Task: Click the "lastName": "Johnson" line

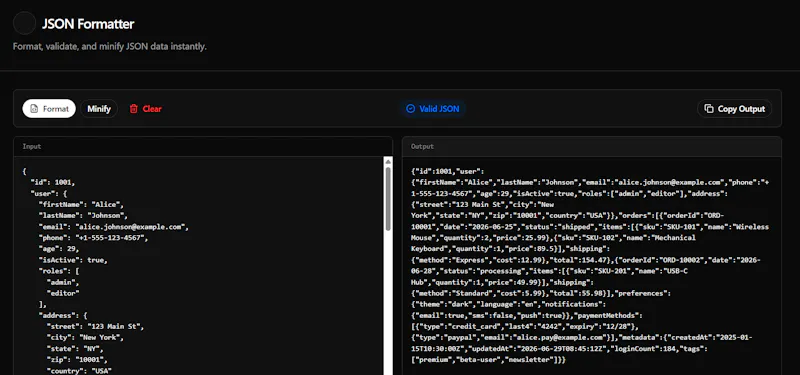Action: (83, 215)
